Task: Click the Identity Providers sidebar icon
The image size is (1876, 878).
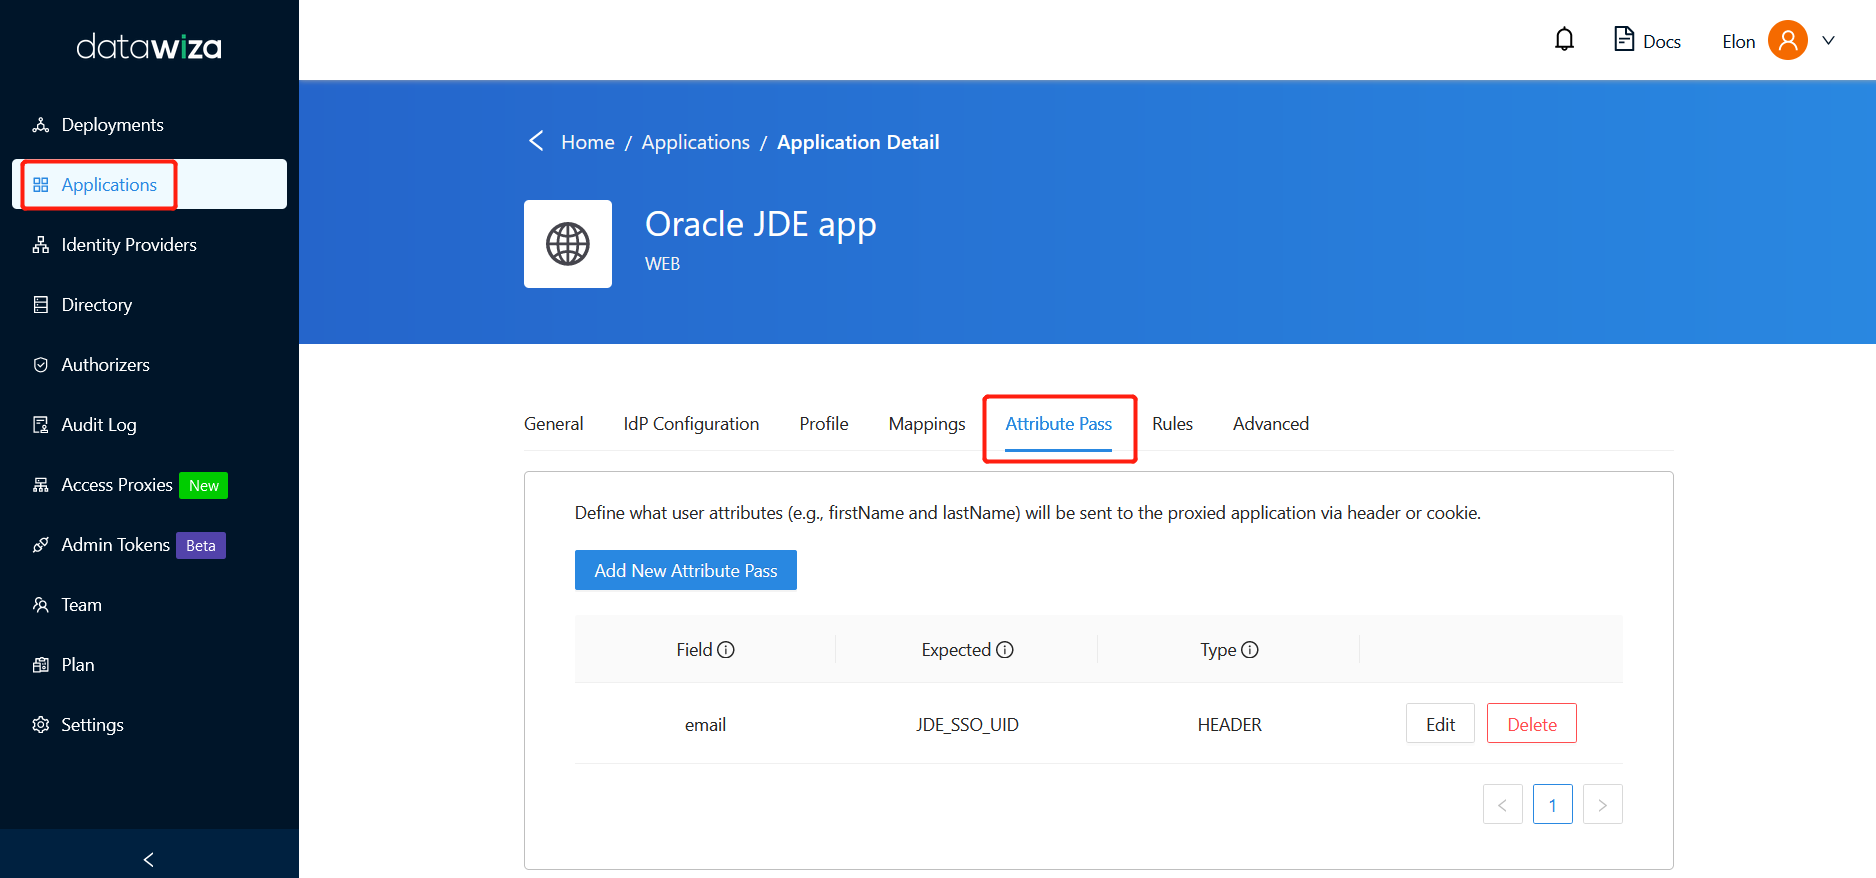Action: (x=41, y=245)
